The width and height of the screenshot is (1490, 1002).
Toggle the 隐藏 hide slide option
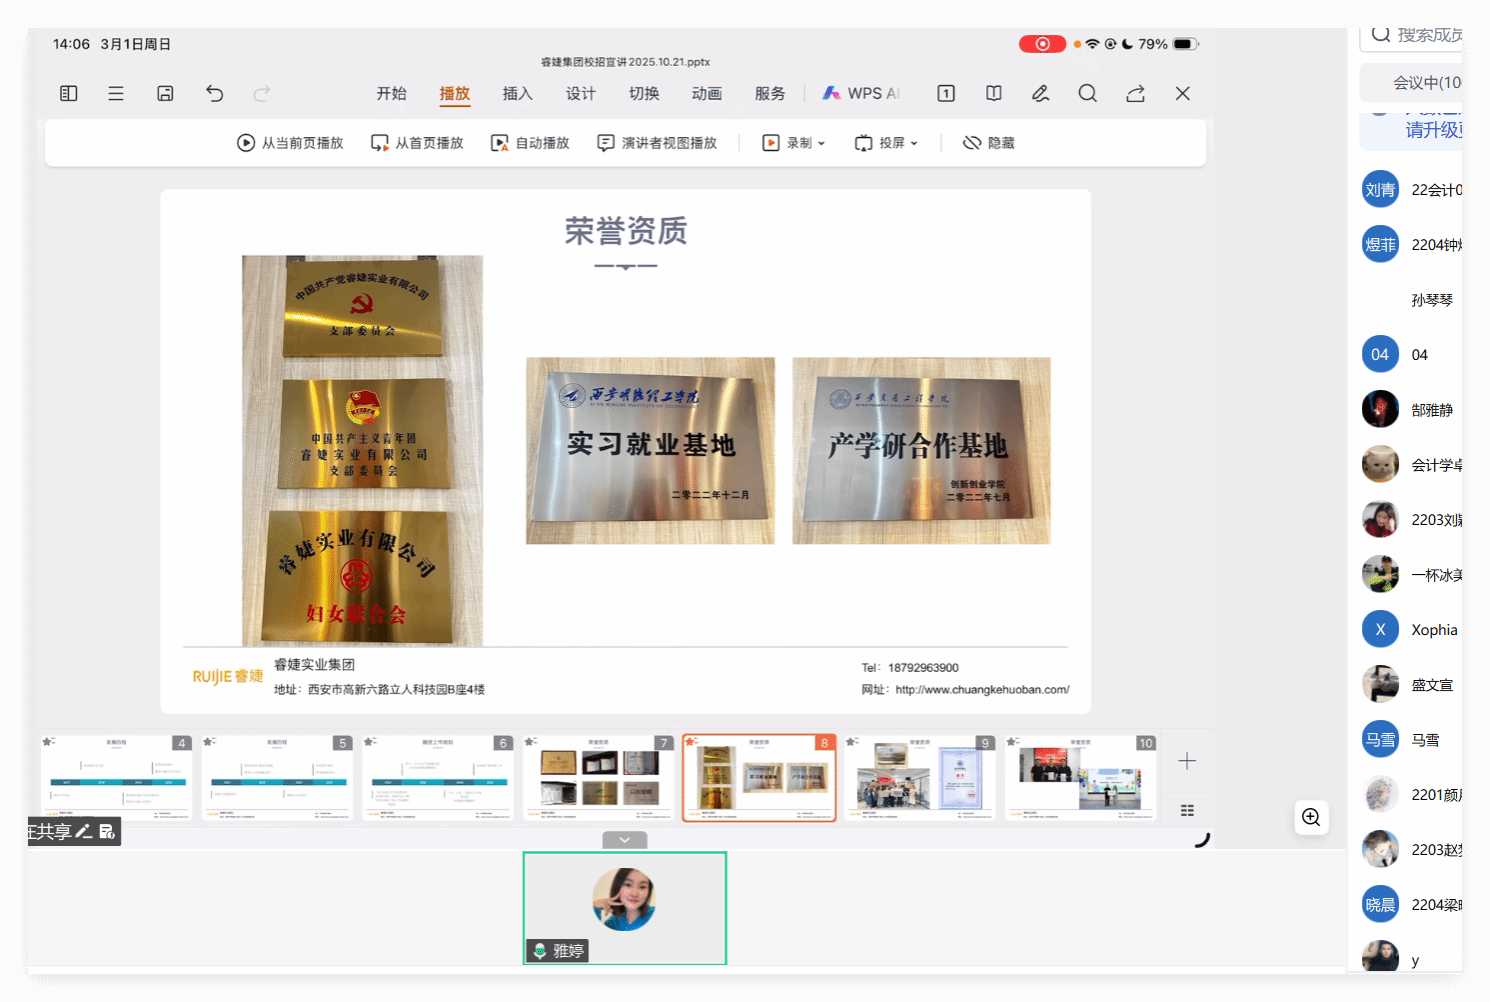[x=988, y=143]
